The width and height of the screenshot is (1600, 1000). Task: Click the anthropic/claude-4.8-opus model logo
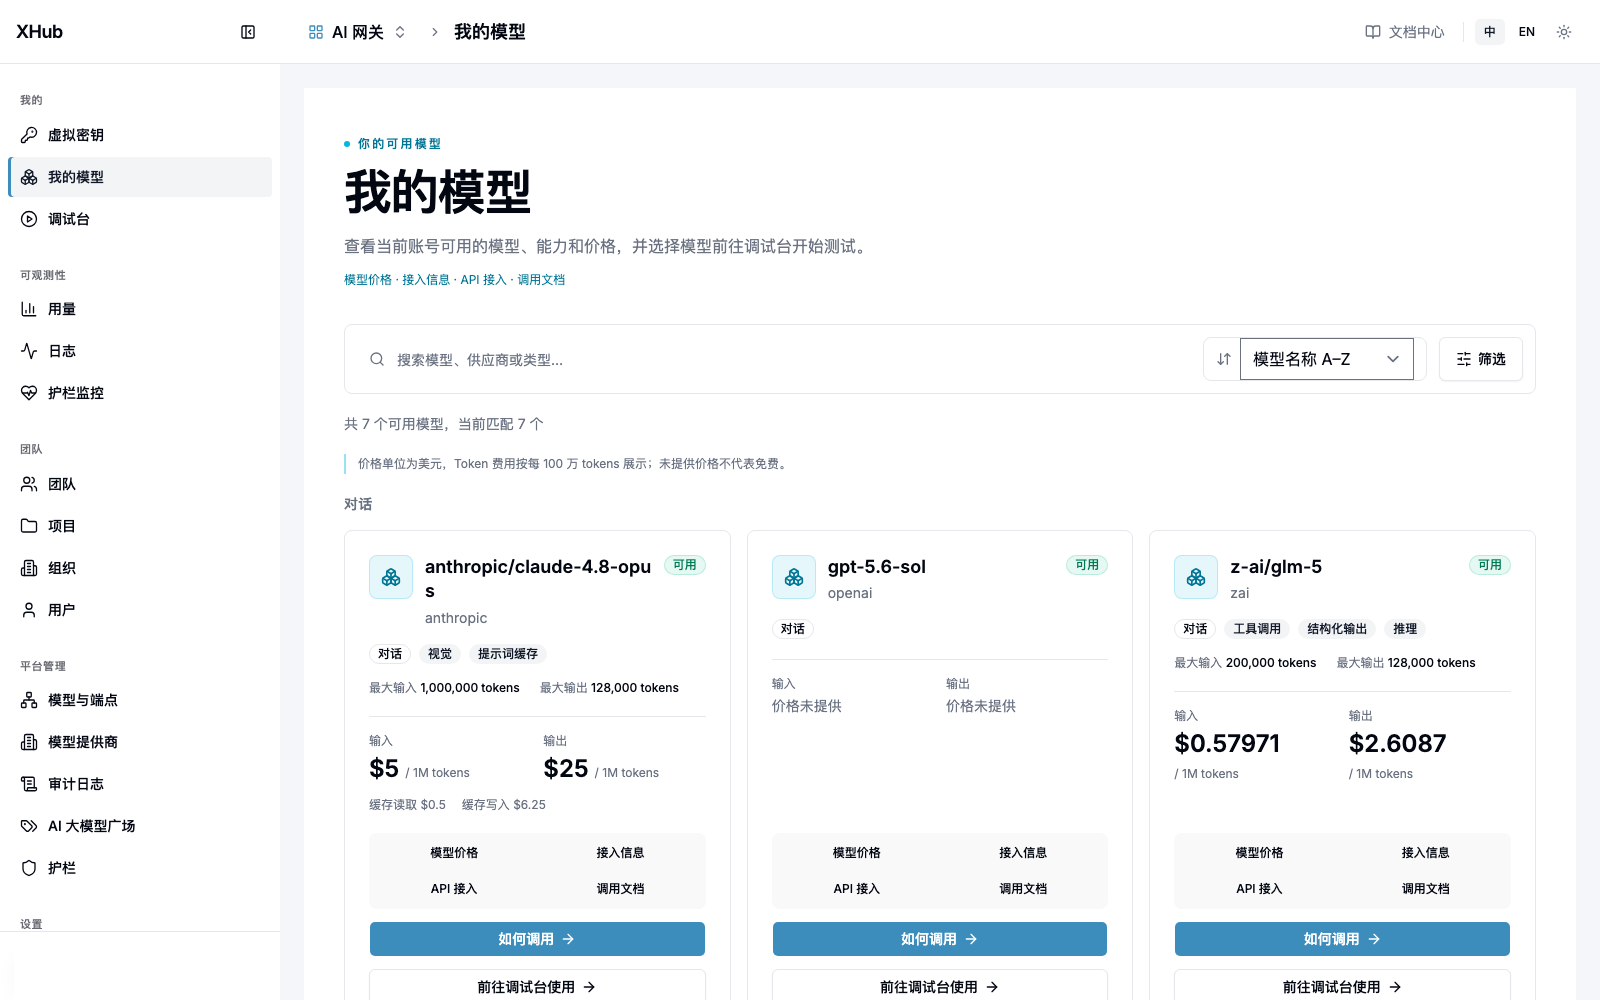391,577
